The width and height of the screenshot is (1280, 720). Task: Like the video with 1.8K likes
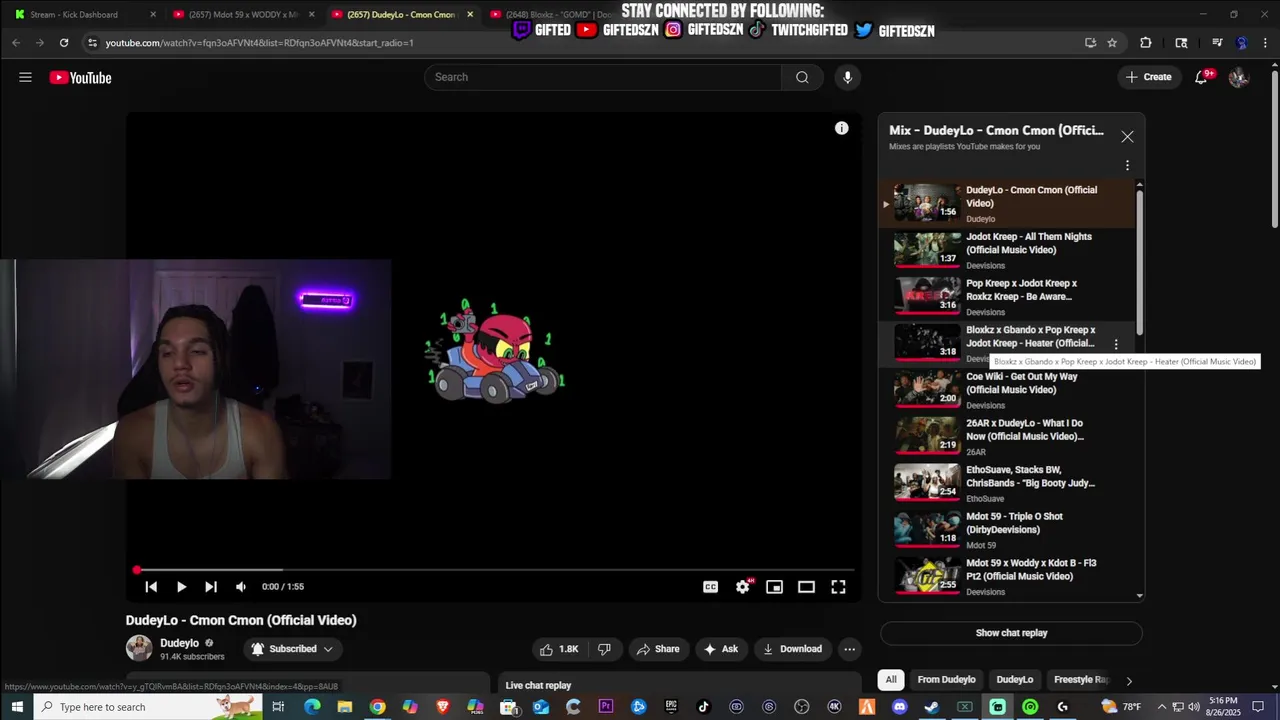coord(559,649)
